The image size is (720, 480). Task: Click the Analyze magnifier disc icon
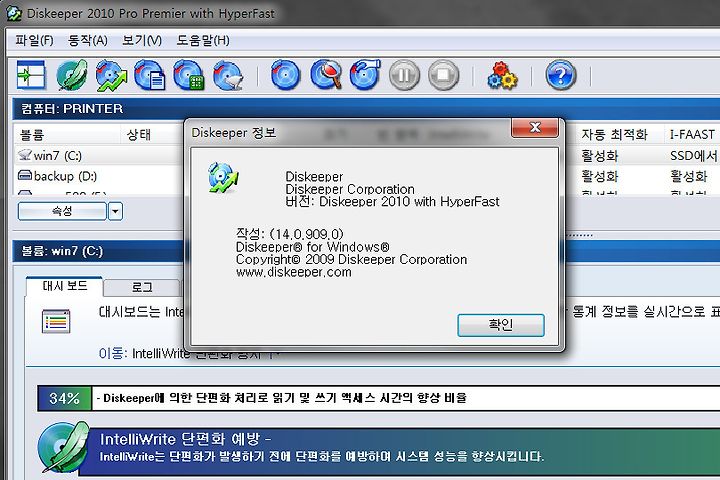[326, 75]
